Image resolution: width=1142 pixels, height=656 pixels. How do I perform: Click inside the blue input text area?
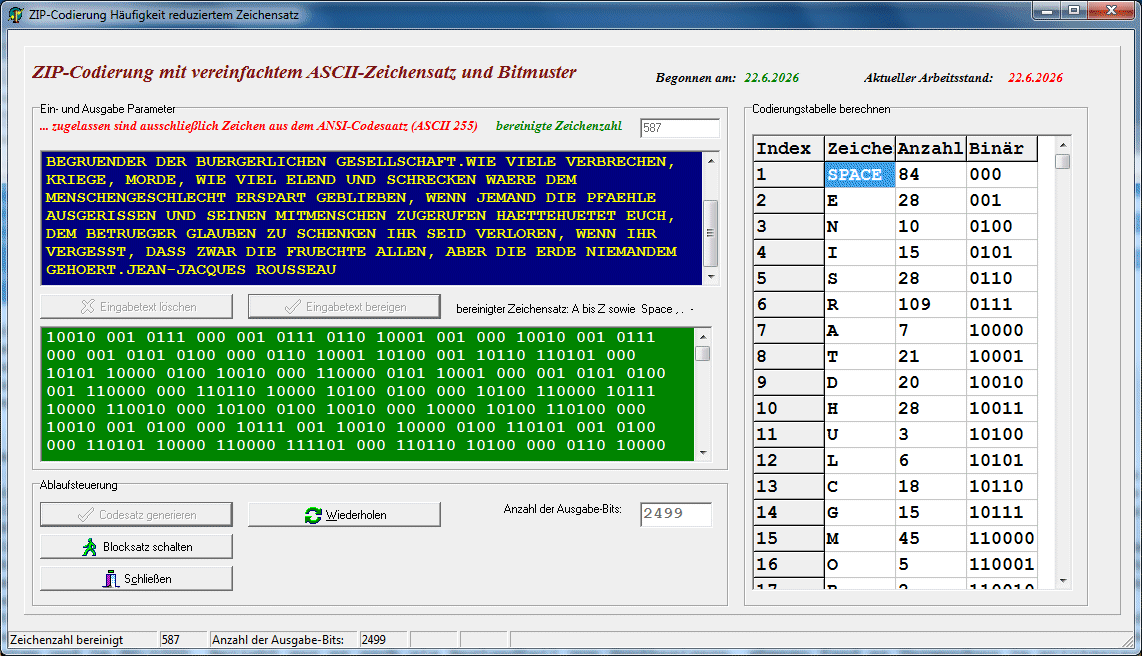coord(371,218)
